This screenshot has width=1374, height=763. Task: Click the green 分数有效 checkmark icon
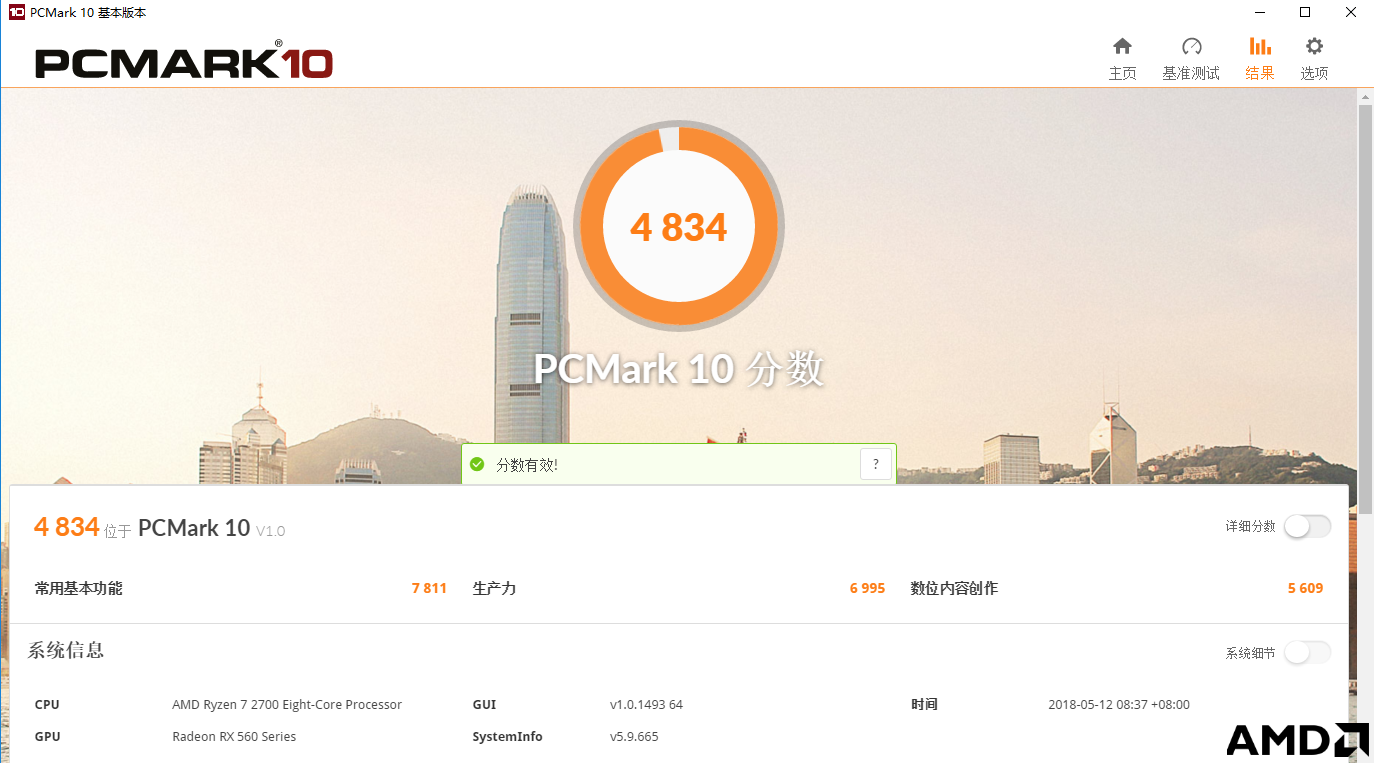tap(477, 464)
